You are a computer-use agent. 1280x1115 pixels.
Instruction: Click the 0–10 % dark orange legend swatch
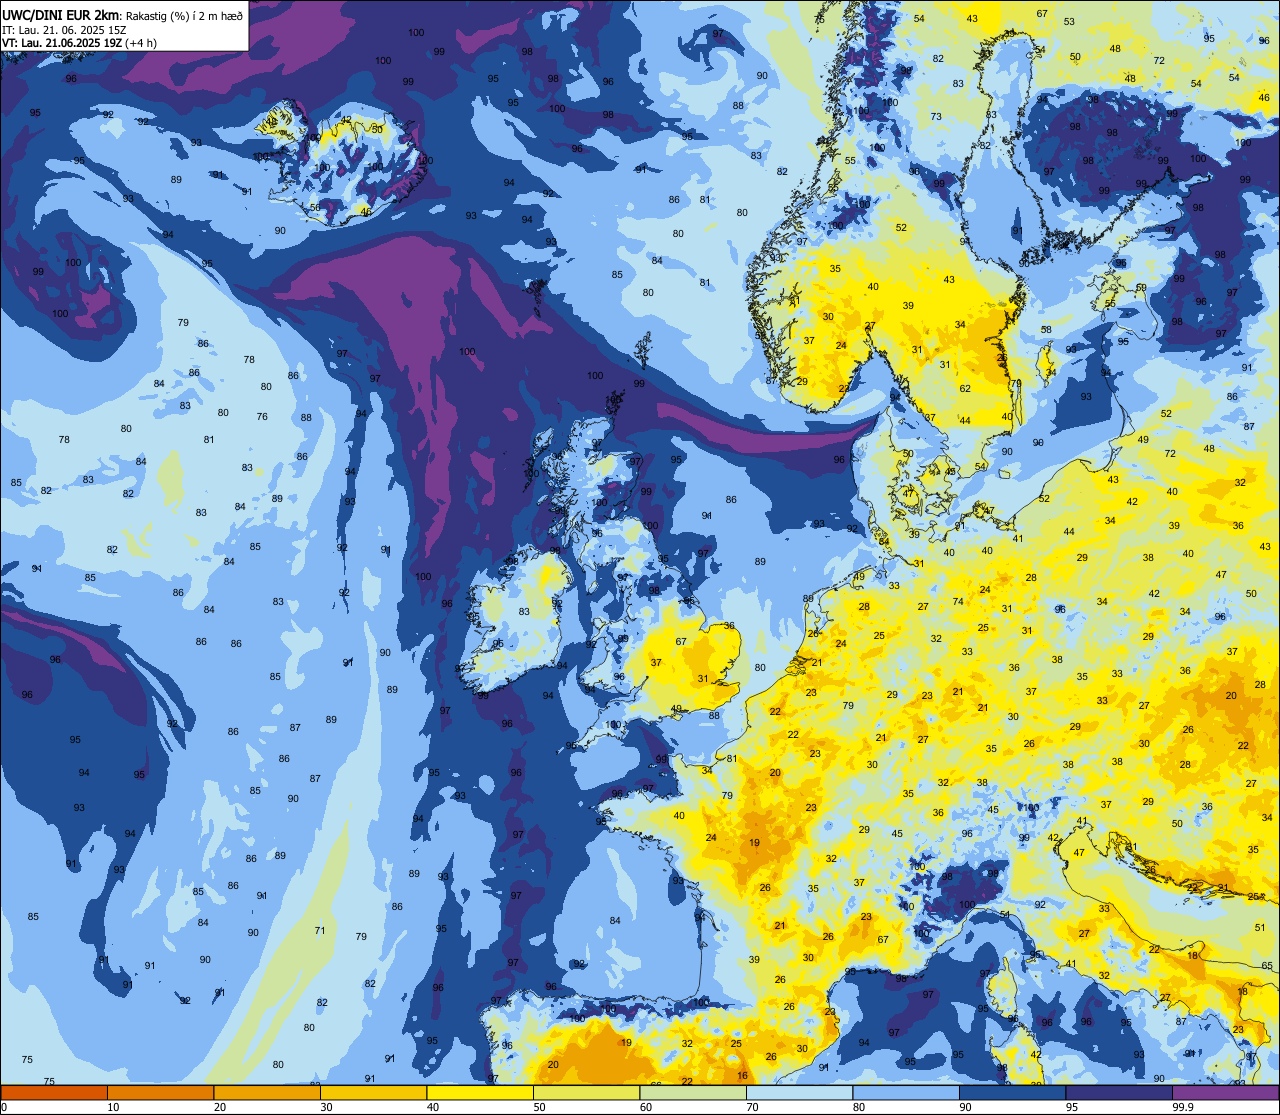pyautogui.click(x=54, y=1092)
